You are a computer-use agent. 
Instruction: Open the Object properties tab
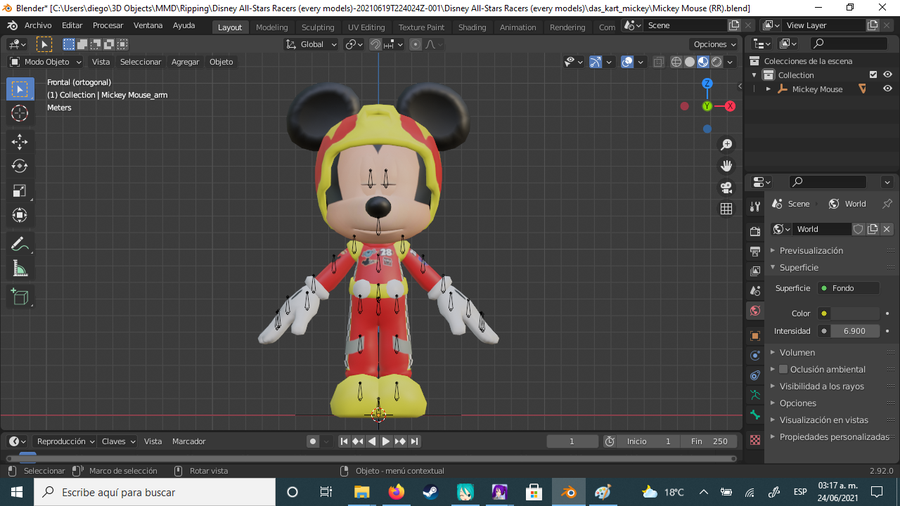pos(755,336)
